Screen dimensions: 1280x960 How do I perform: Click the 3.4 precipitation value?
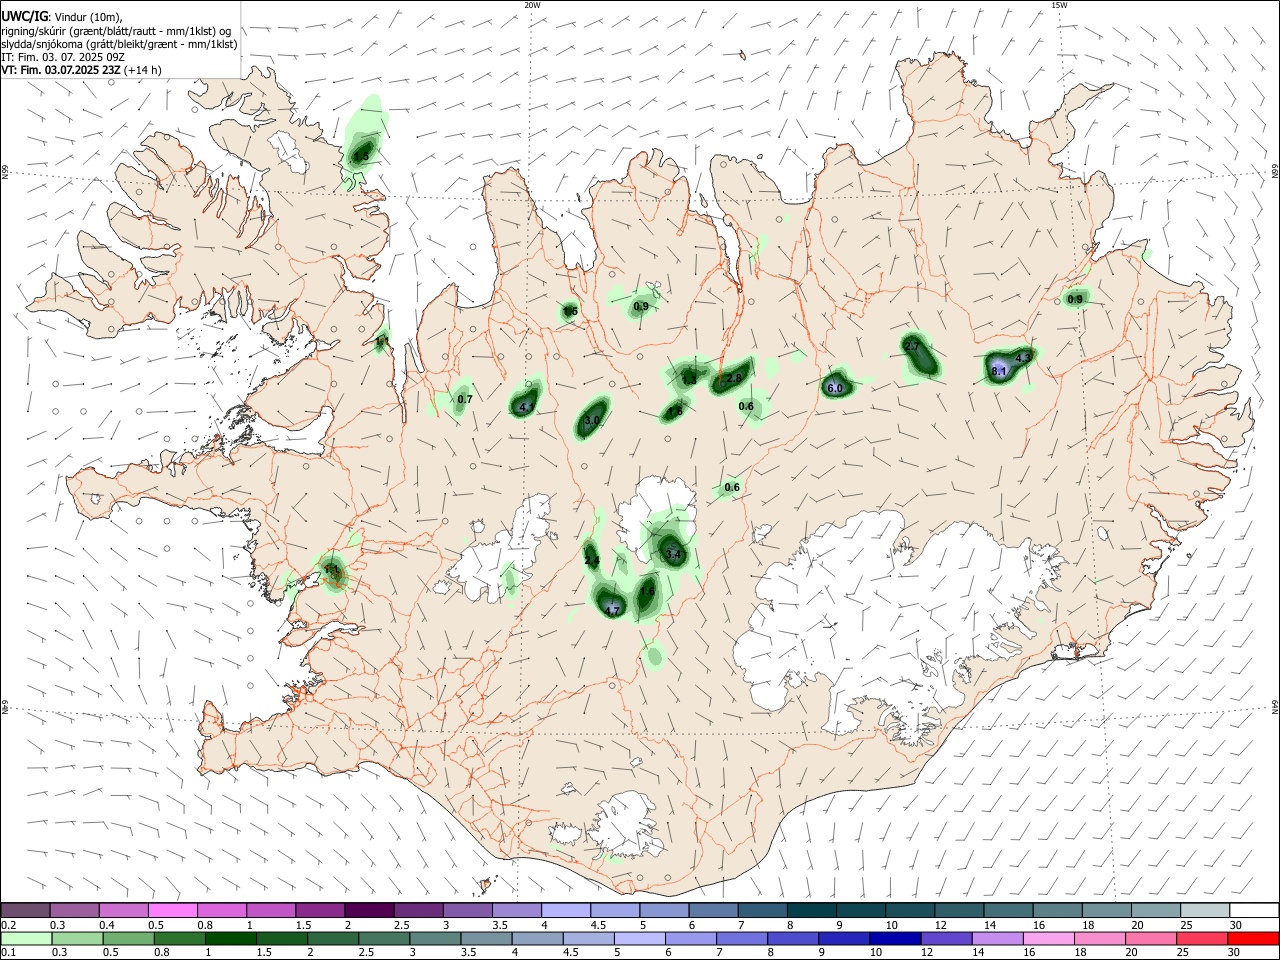tap(673, 554)
